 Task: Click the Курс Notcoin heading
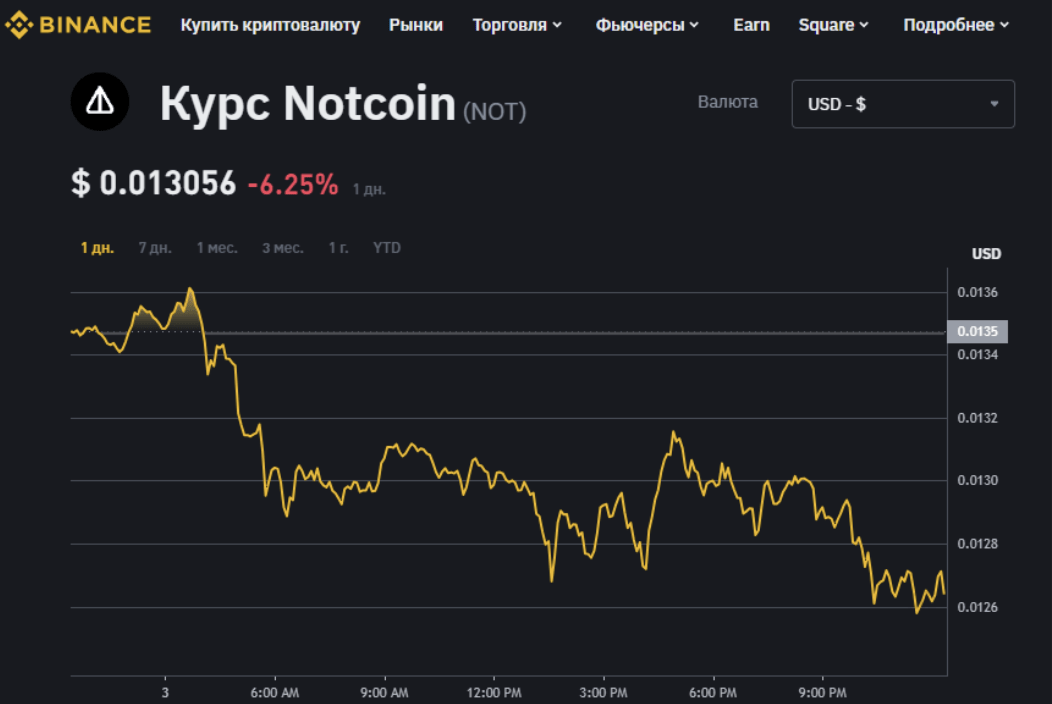pos(308,103)
